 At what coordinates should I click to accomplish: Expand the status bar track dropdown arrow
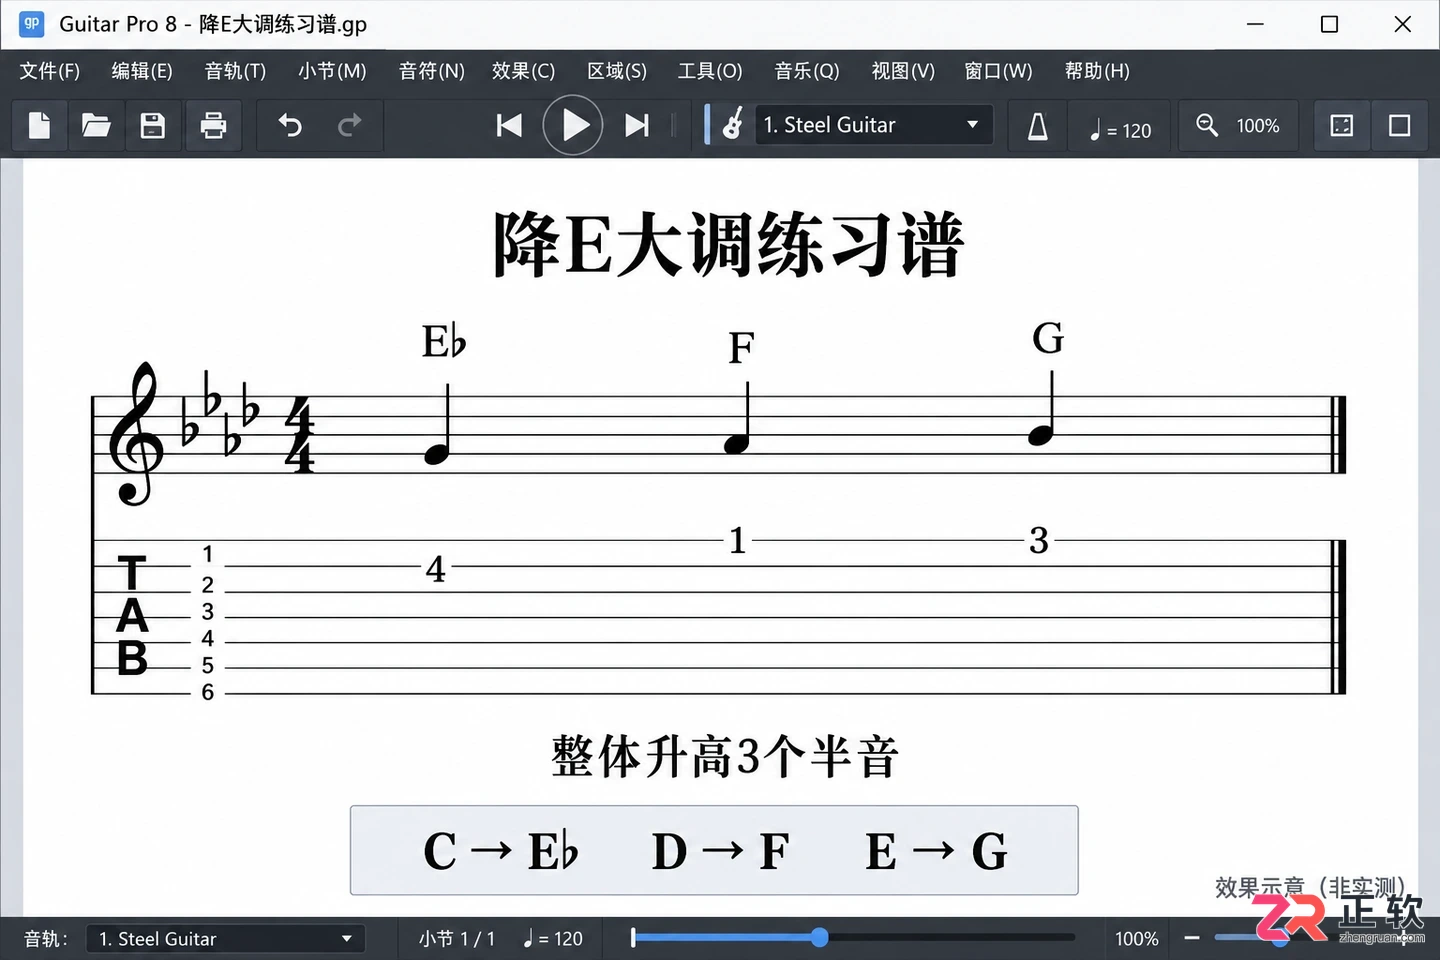pyautogui.click(x=347, y=939)
